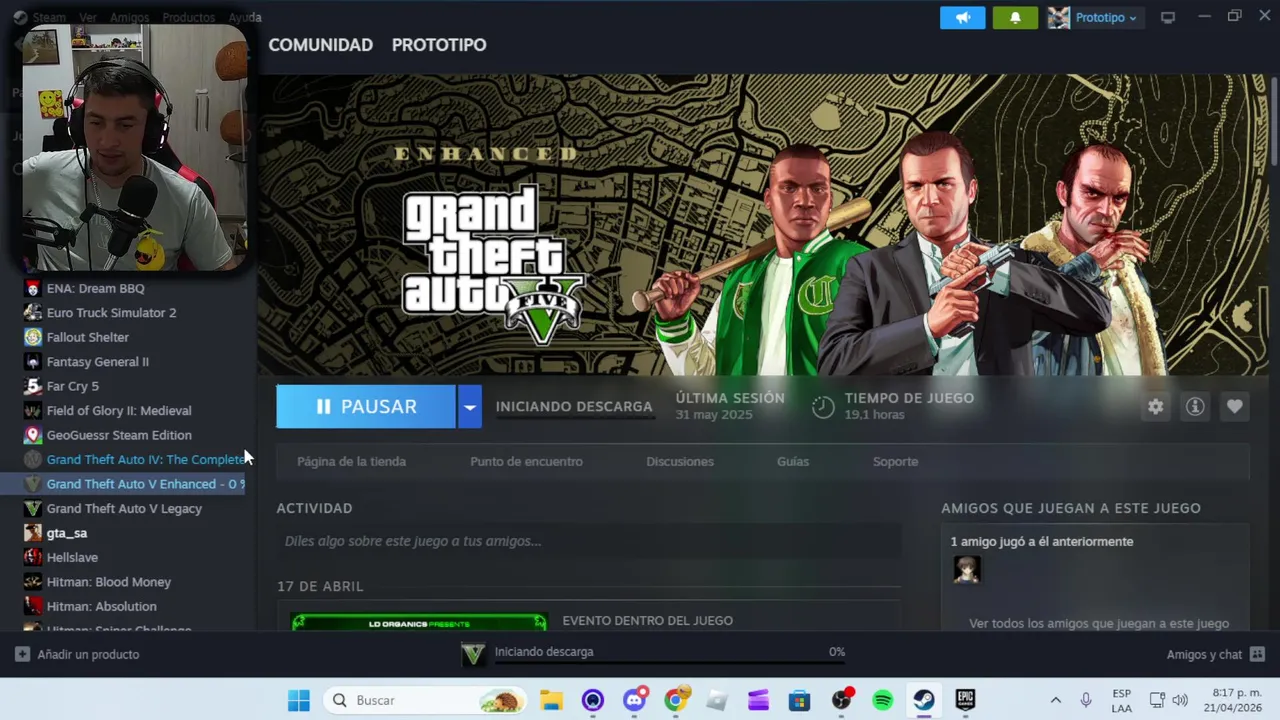1280x720 pixels.
Task: Select Grand Theft Auto IV: The Complete
Action: 146,459
